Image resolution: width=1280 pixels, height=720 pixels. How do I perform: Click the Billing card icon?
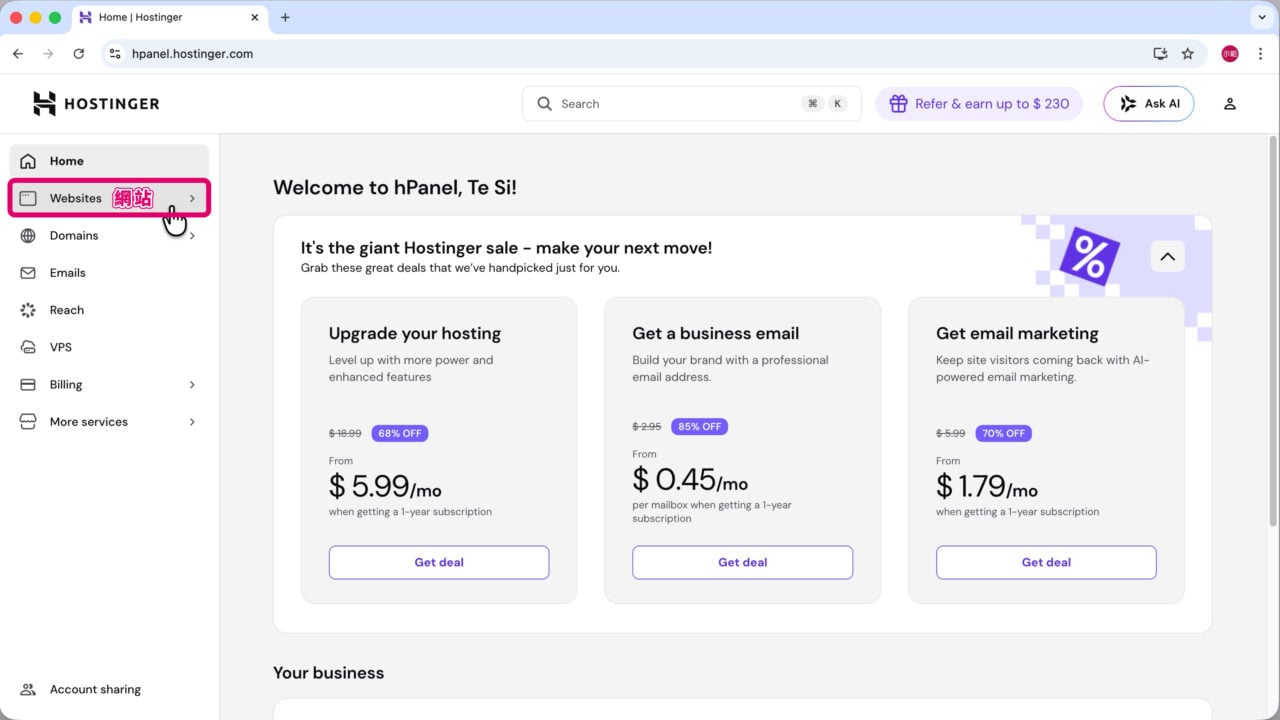tap(28, 385)
